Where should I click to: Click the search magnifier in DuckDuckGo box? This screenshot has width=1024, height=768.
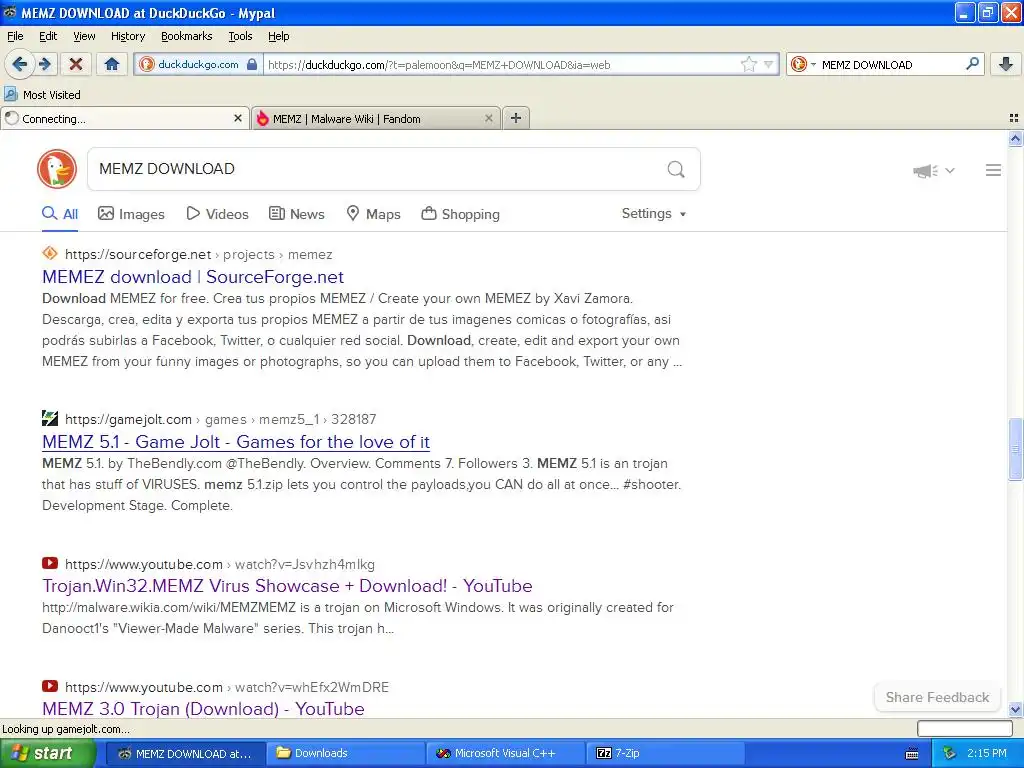(676, 169)
